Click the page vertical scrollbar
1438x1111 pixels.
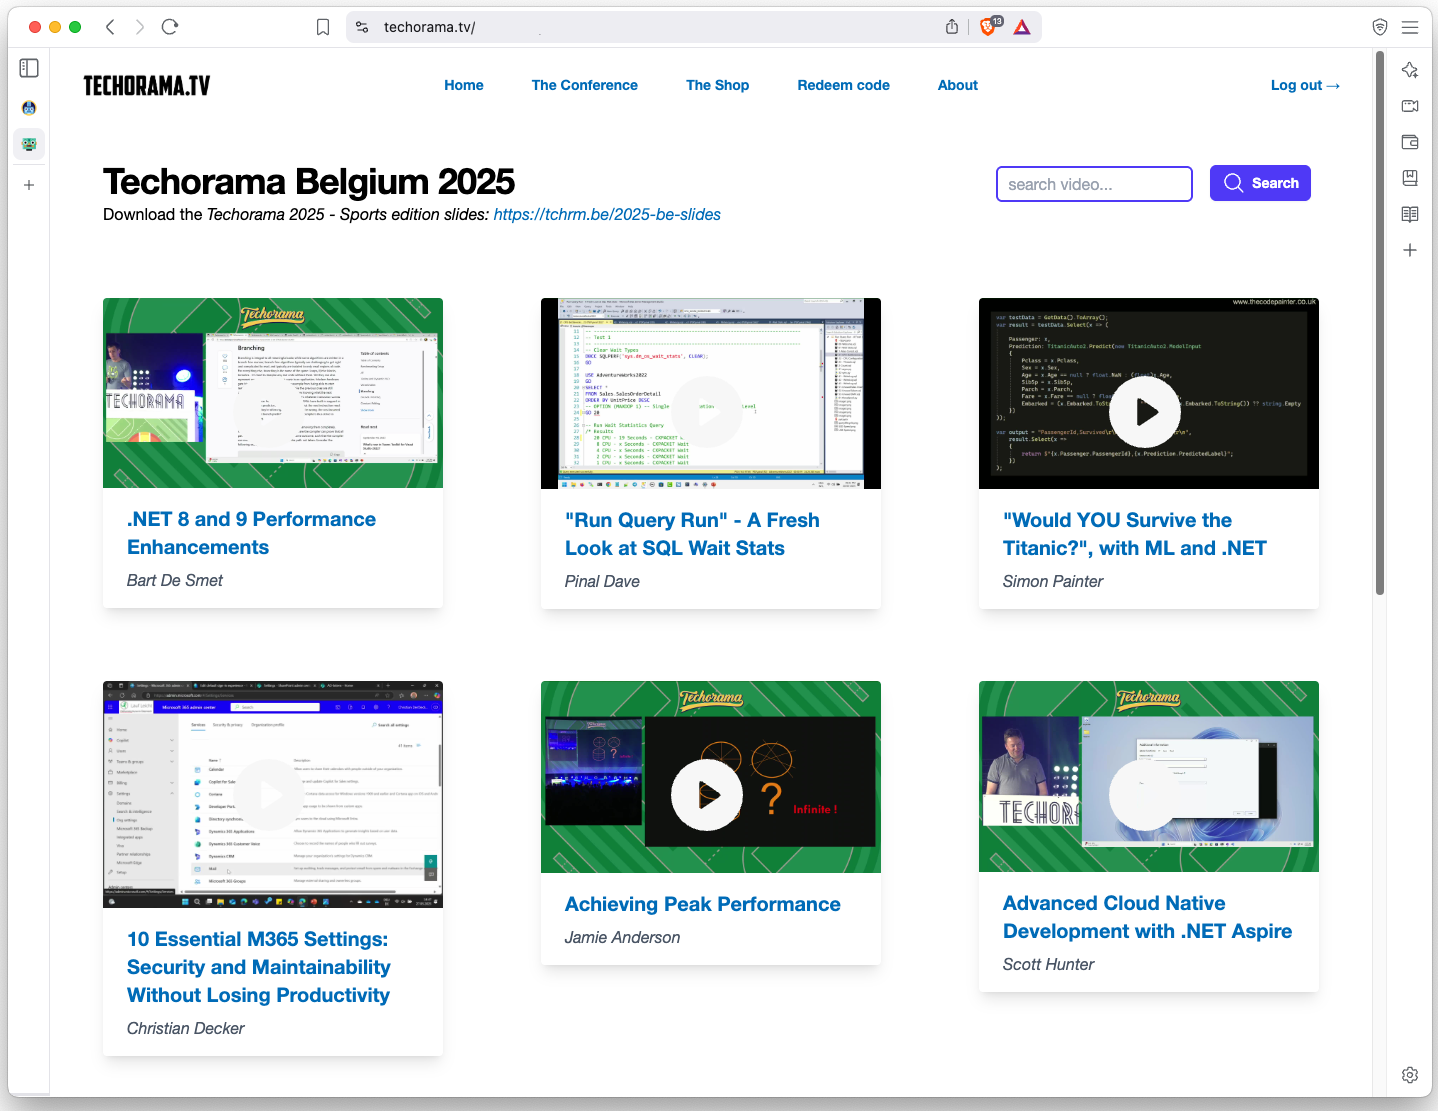tap(1380, 322)
